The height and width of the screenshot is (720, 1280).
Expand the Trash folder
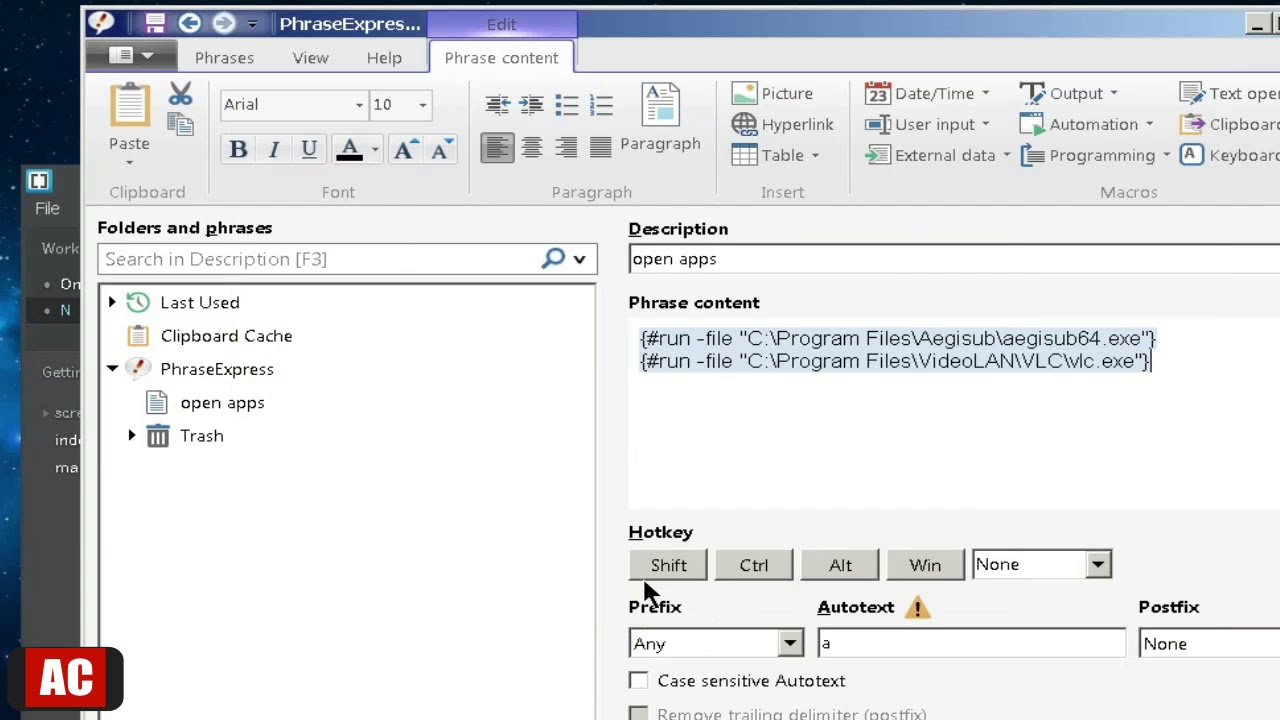coord(131,436)
